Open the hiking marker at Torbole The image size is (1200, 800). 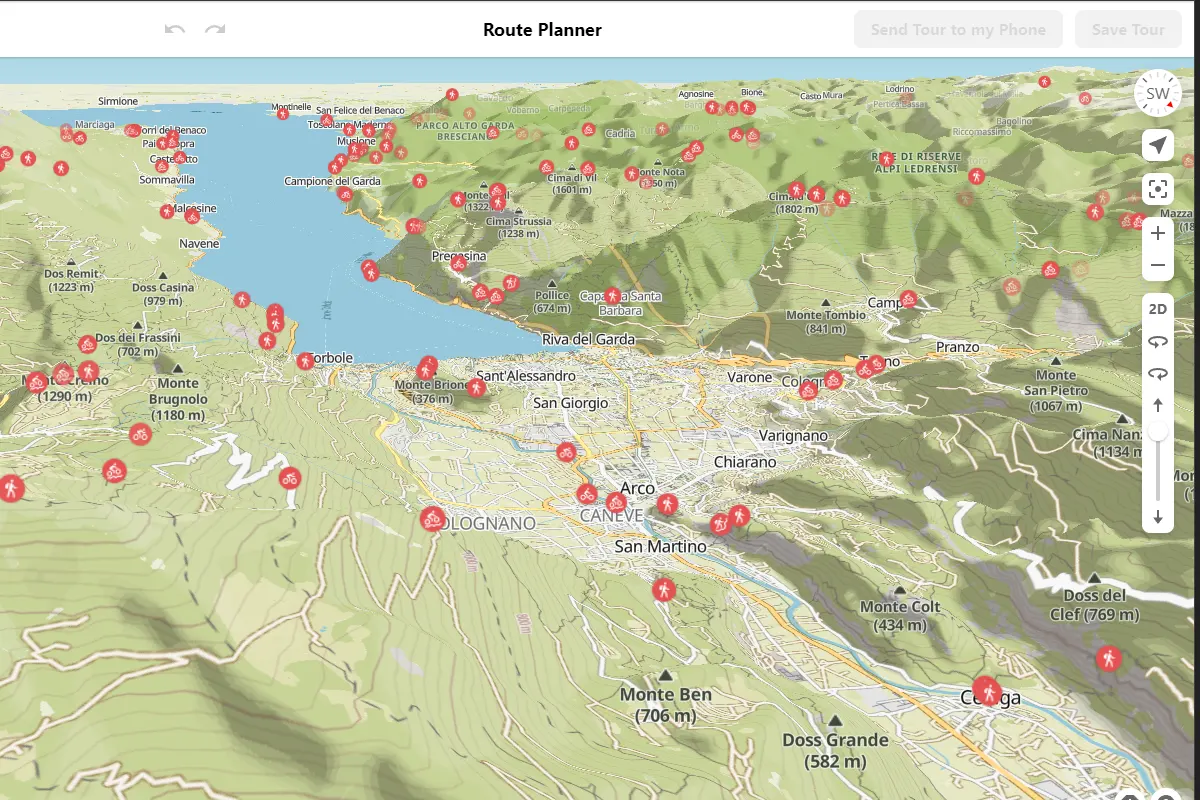(x=306, y=361)
